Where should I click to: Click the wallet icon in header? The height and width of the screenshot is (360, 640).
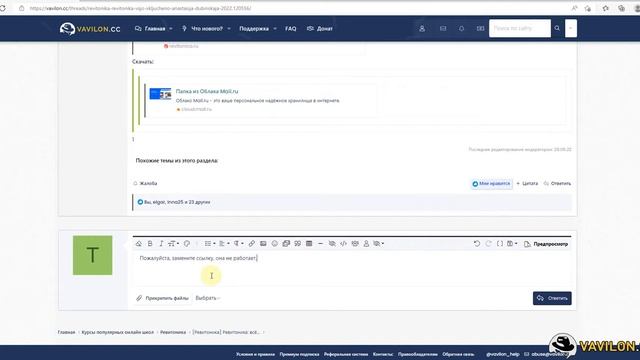tap(480, 29)
